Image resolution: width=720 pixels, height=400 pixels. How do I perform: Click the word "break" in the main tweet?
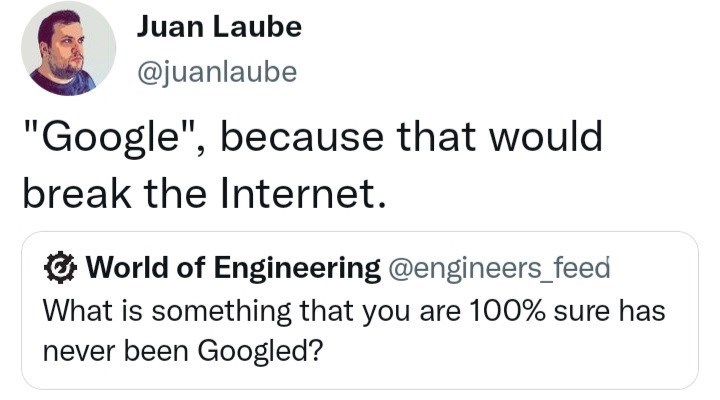tap(78, 190)
